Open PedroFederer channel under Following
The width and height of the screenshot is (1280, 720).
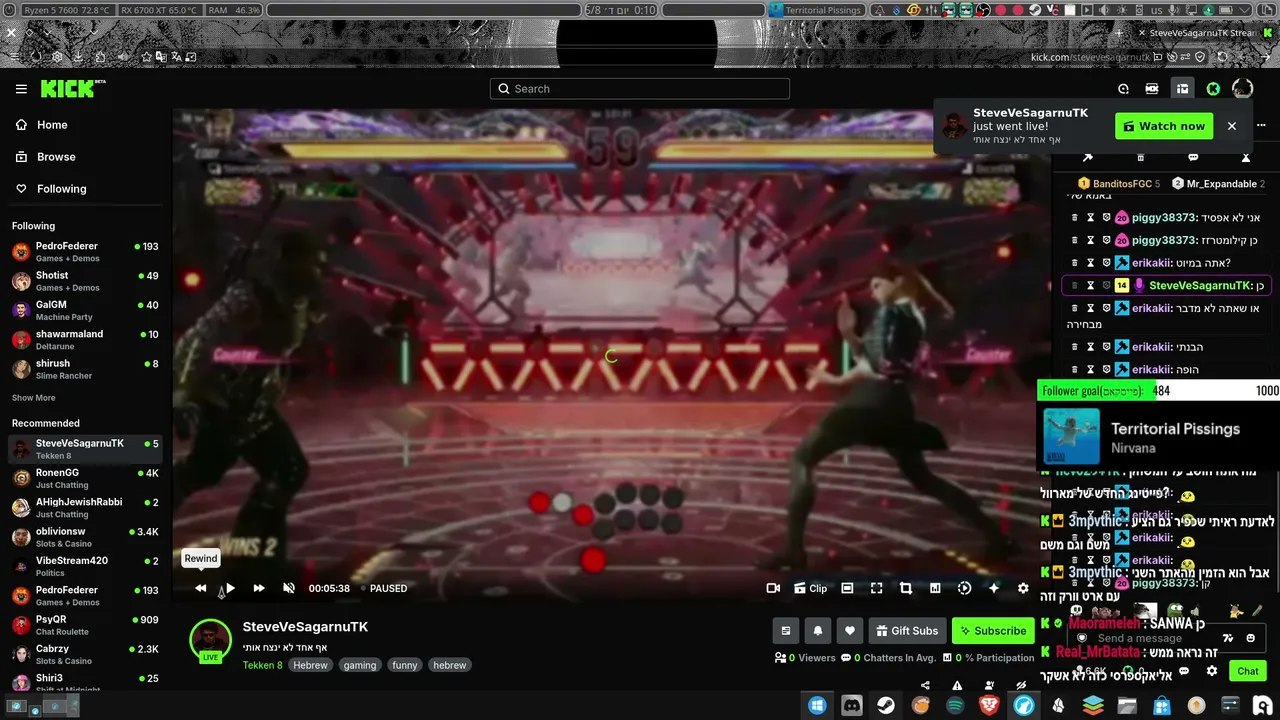pyautogui.click(x=86, y=252)
